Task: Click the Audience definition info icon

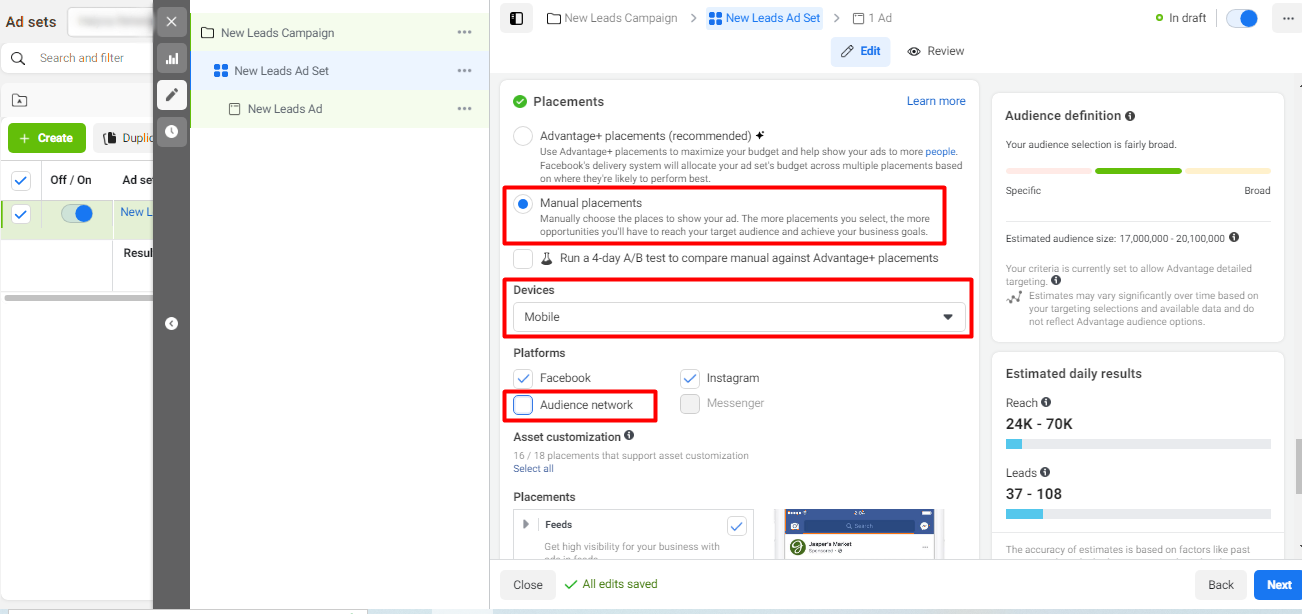Action: point(1130,116)
